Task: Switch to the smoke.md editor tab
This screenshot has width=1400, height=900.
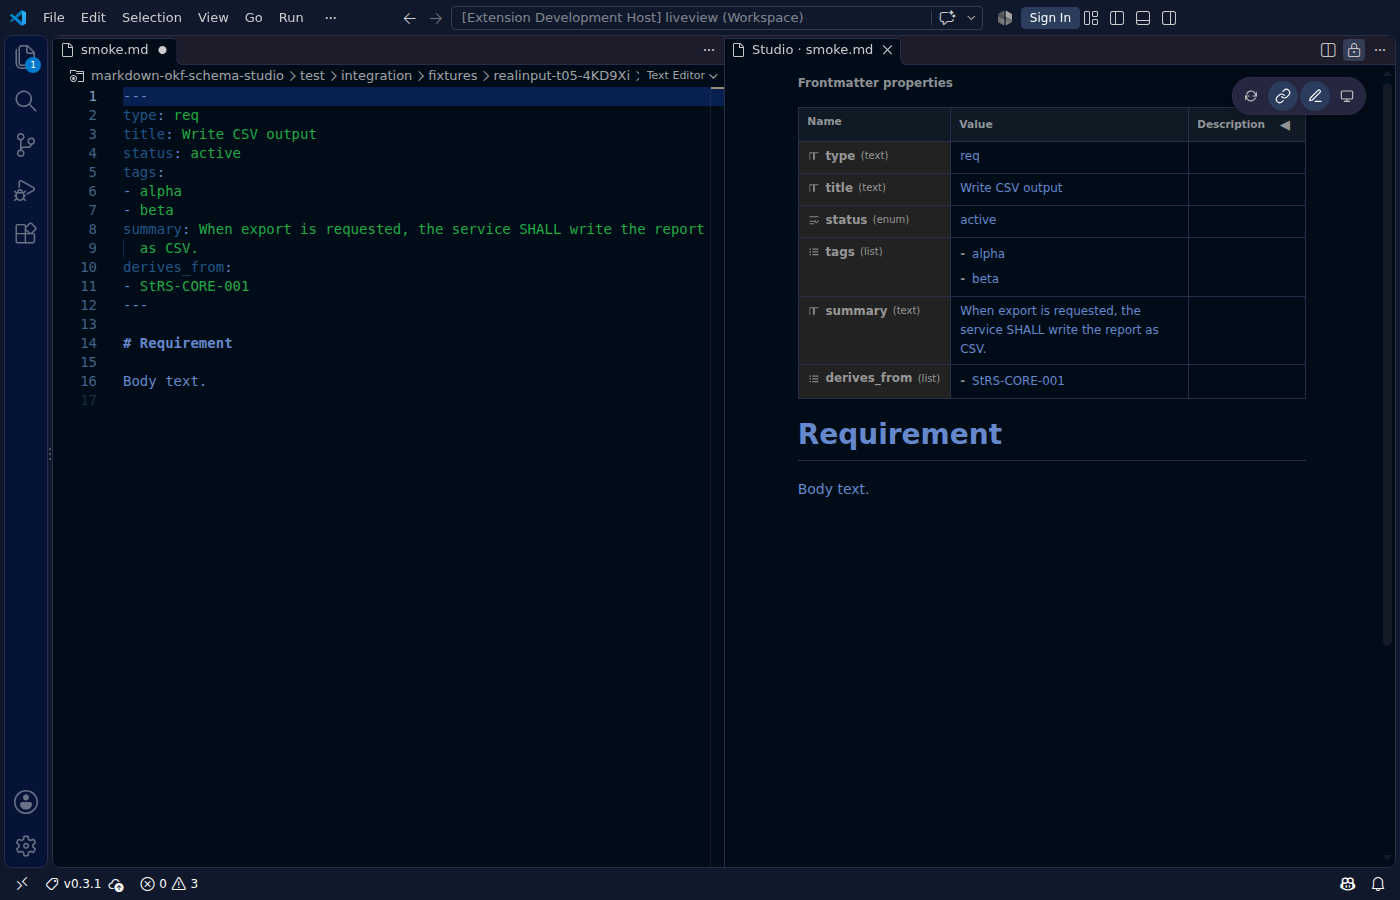Action: 115,50
